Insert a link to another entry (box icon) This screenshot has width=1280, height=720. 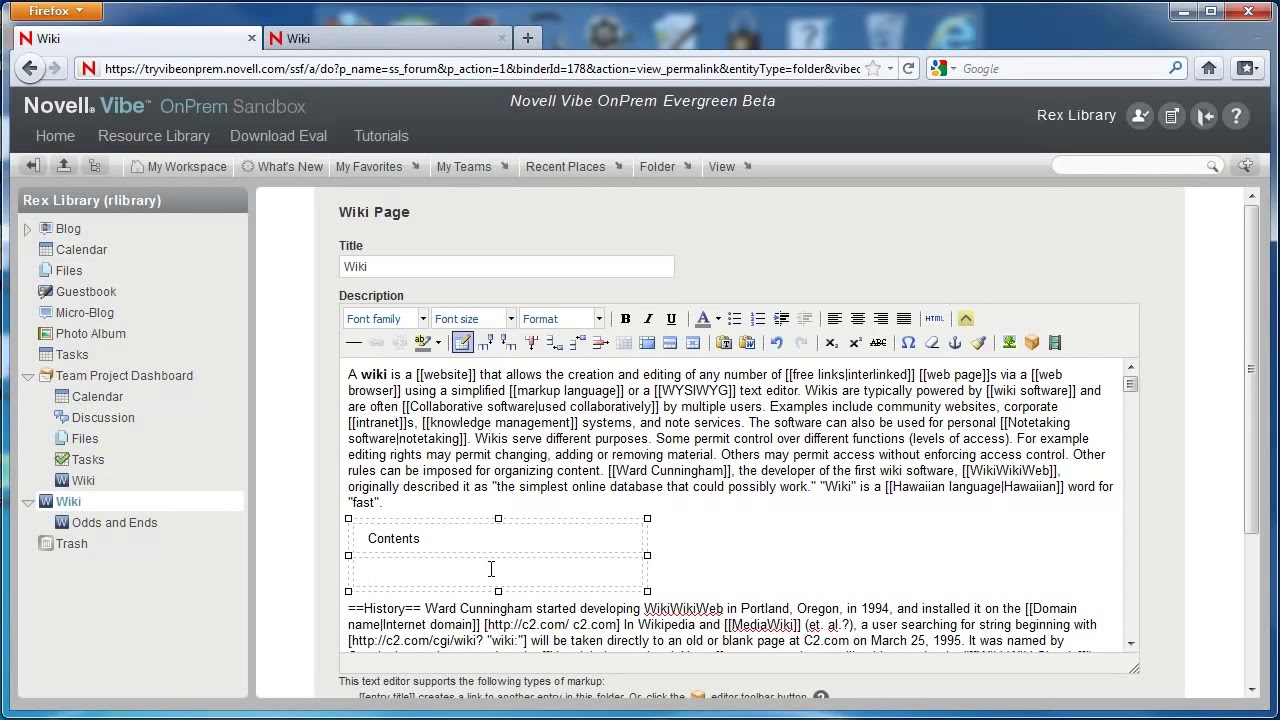tap(1032, 343)
